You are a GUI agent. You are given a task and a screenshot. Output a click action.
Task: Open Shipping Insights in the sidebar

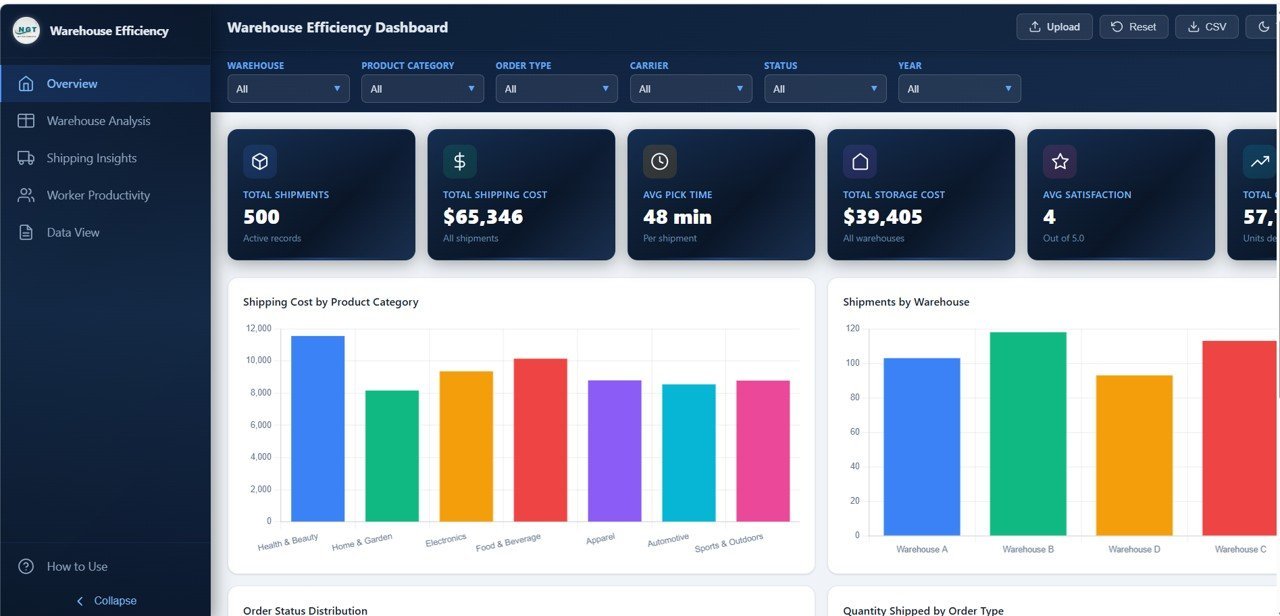(x=91, y=158)
